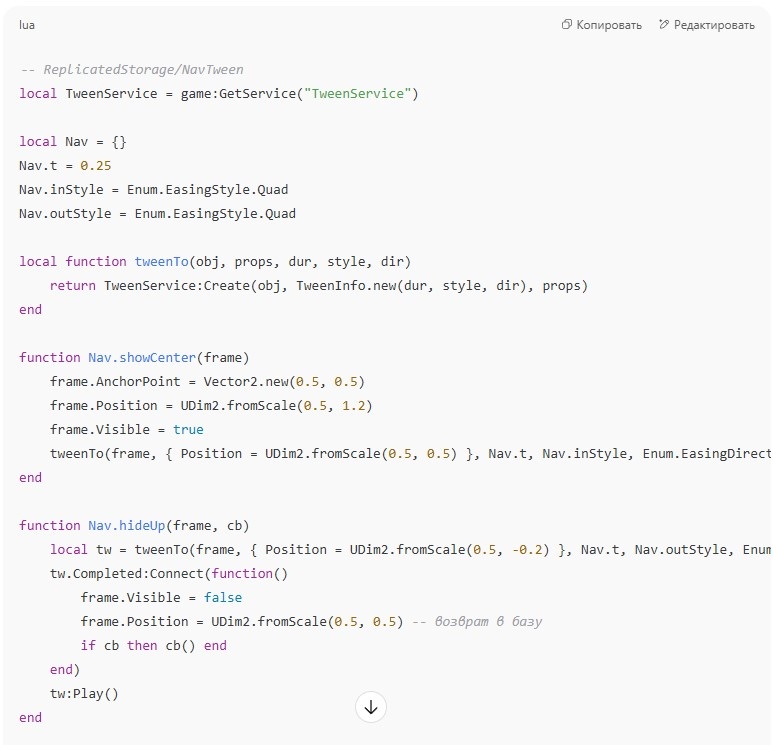This screenshot has width=773, height=745.
Task: Click the Редактировать edit button
Action: coord(707,25)
